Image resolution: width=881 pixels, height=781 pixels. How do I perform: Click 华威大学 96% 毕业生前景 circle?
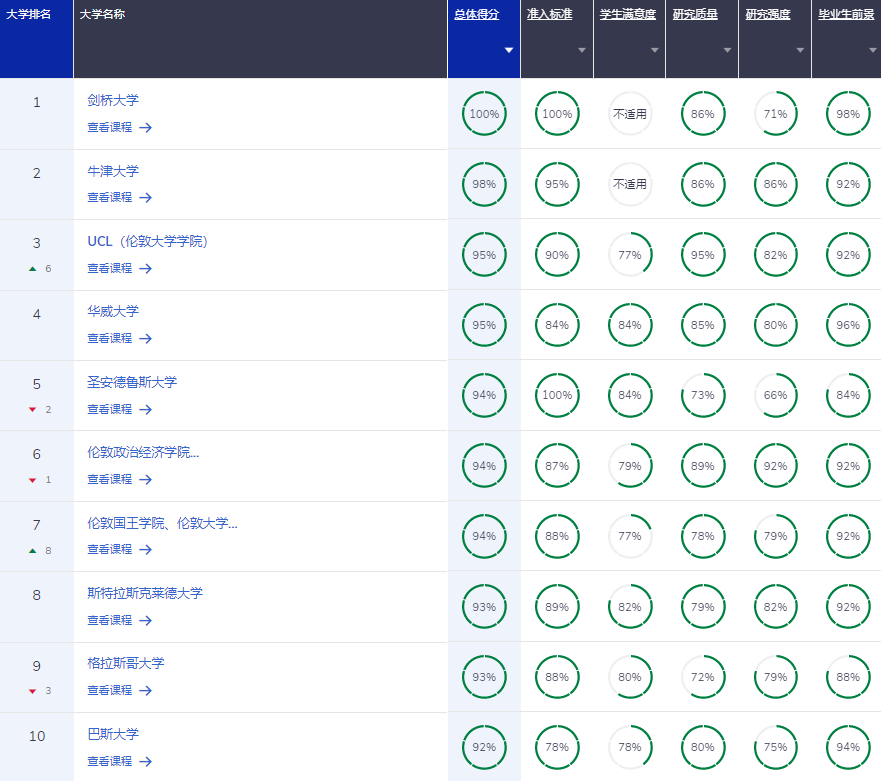point(848,325)
